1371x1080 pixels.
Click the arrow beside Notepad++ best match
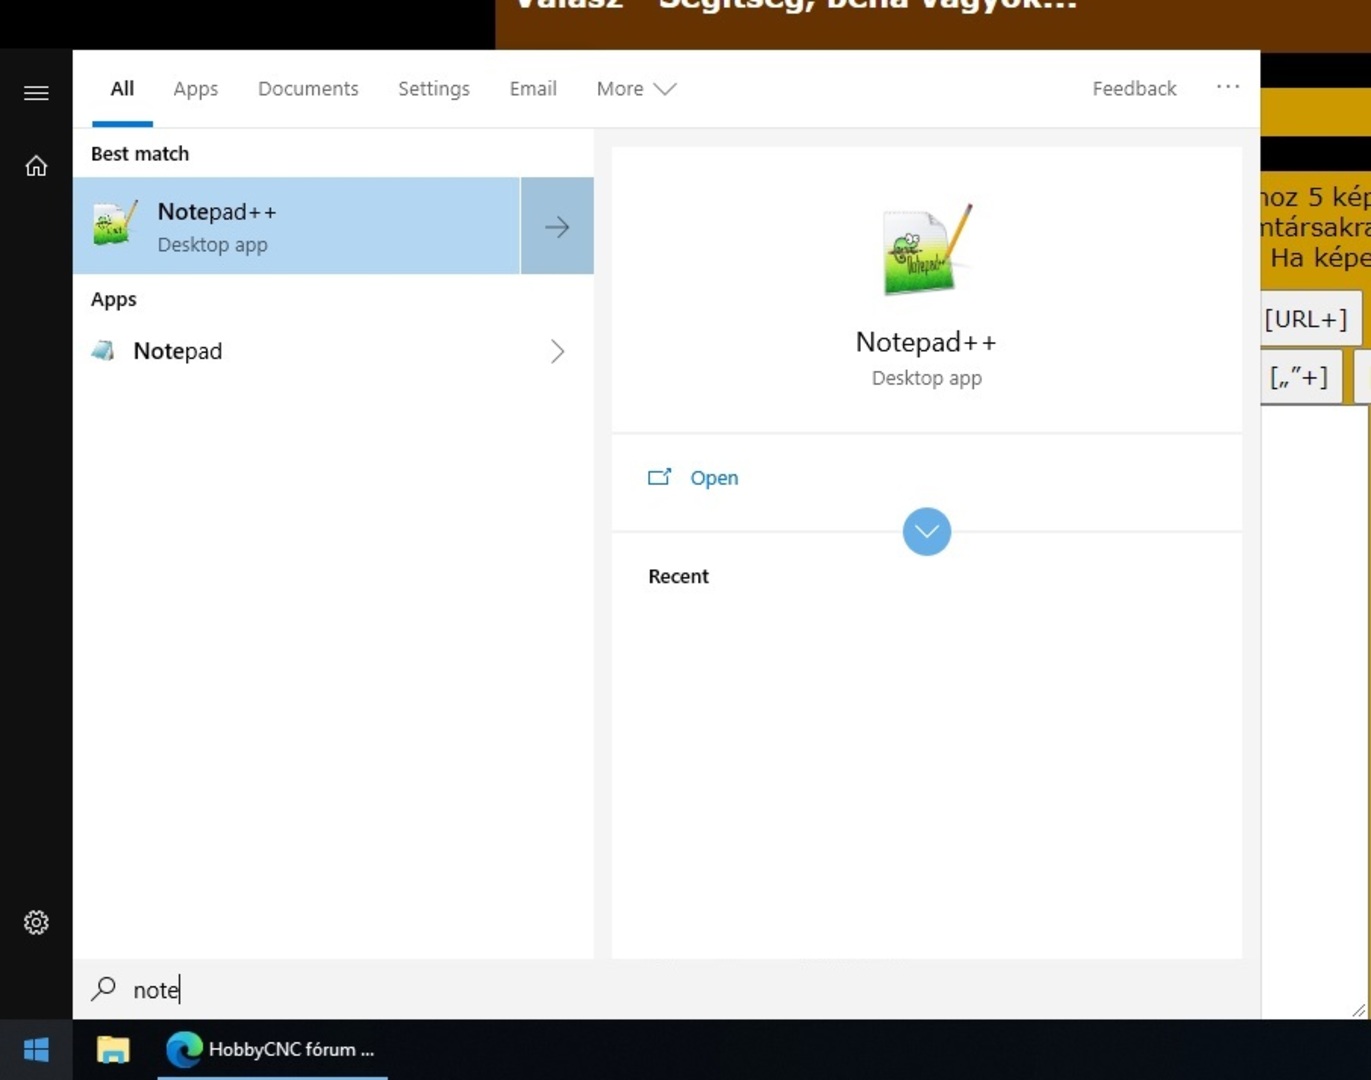click(x=557, y=227)
